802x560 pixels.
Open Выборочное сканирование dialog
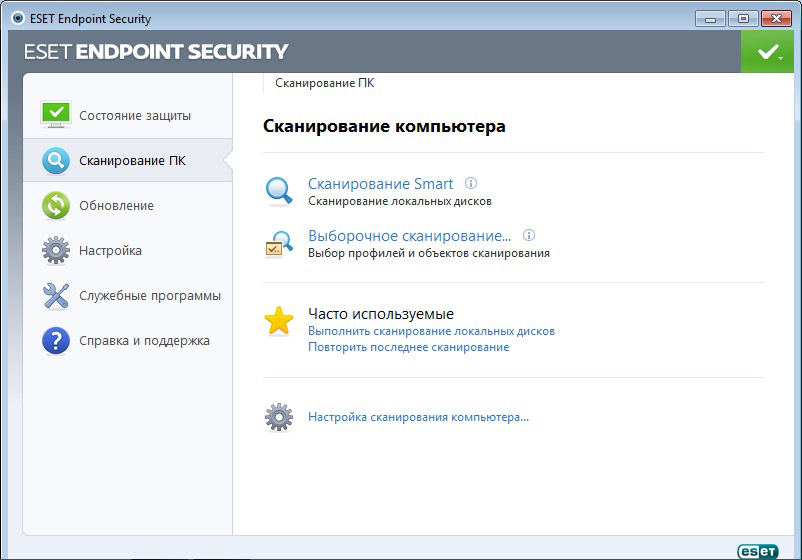point(409,236)
